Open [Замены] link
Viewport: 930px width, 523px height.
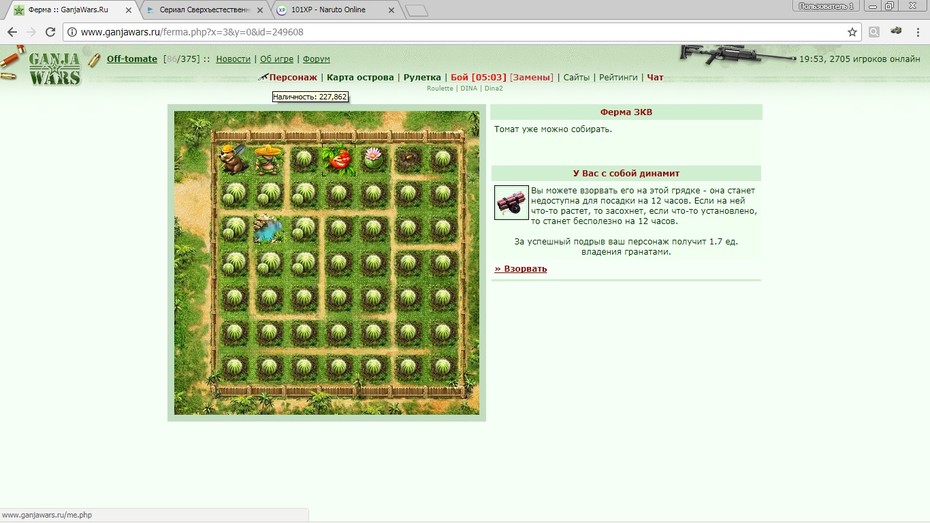coord(531,77)
